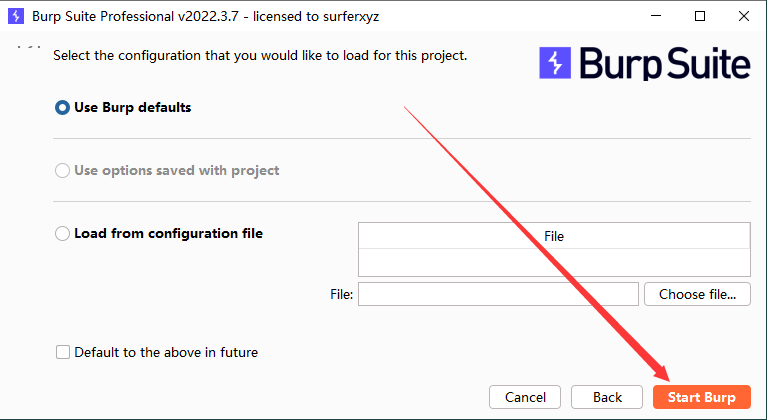The height and width of the screenshot is (420, 767).
Task: Focus the File path text field
Action: 498,294
